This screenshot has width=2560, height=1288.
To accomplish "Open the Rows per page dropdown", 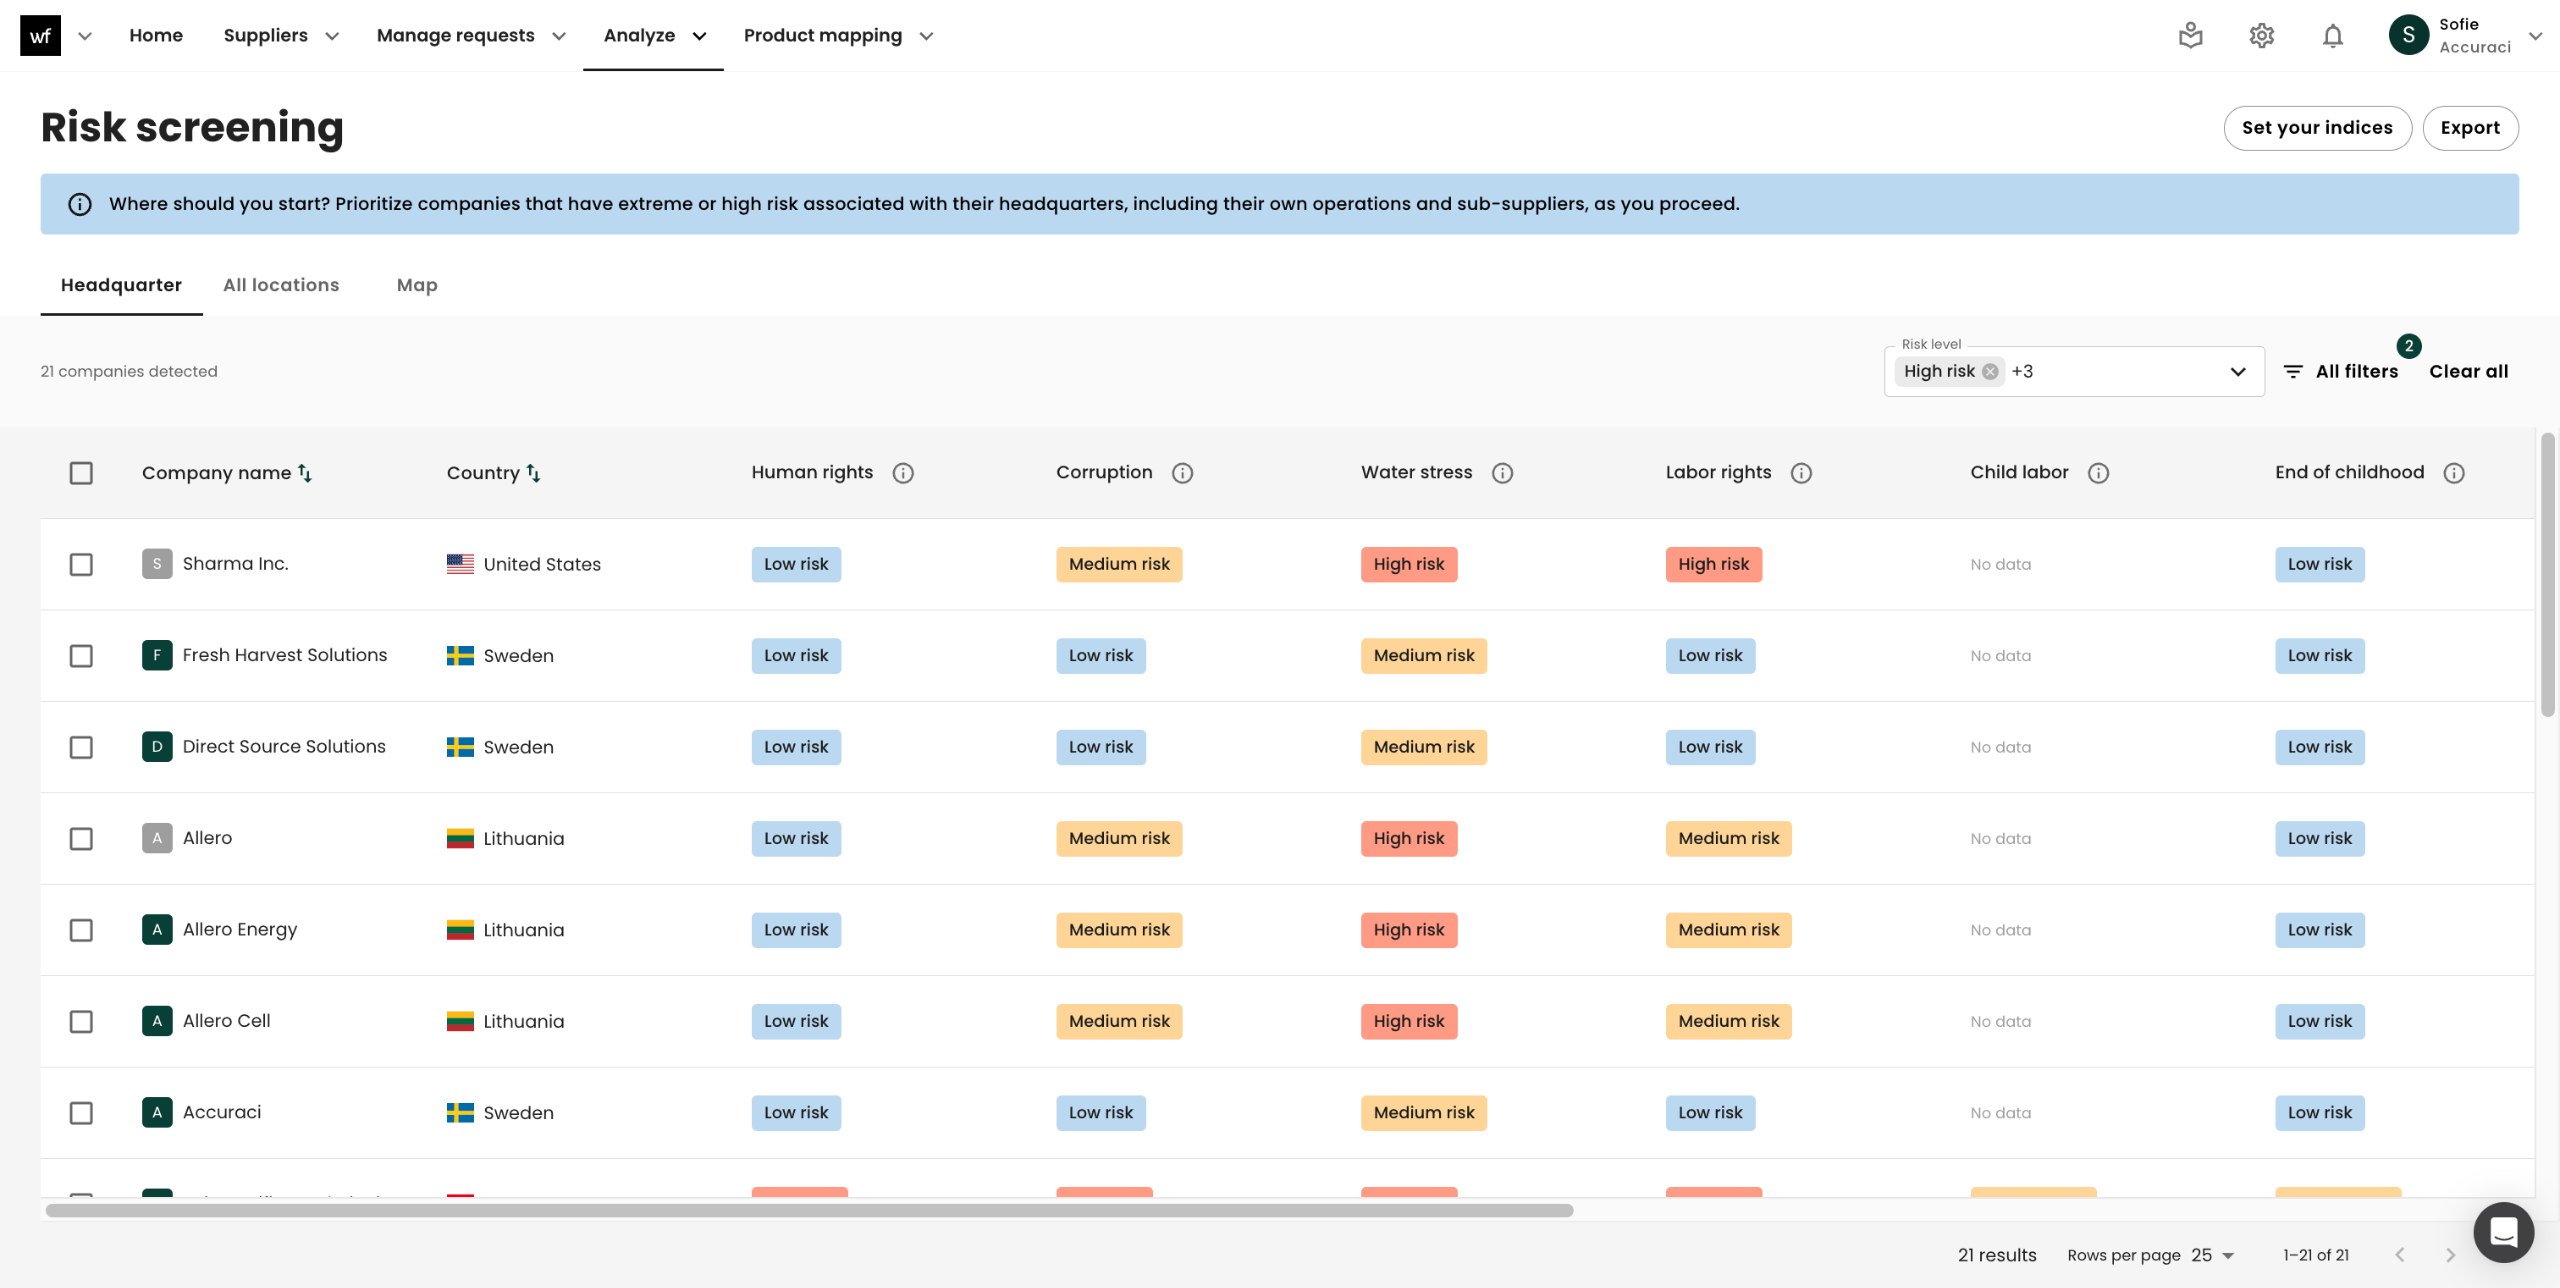I will click(x=2212, y=1255).
